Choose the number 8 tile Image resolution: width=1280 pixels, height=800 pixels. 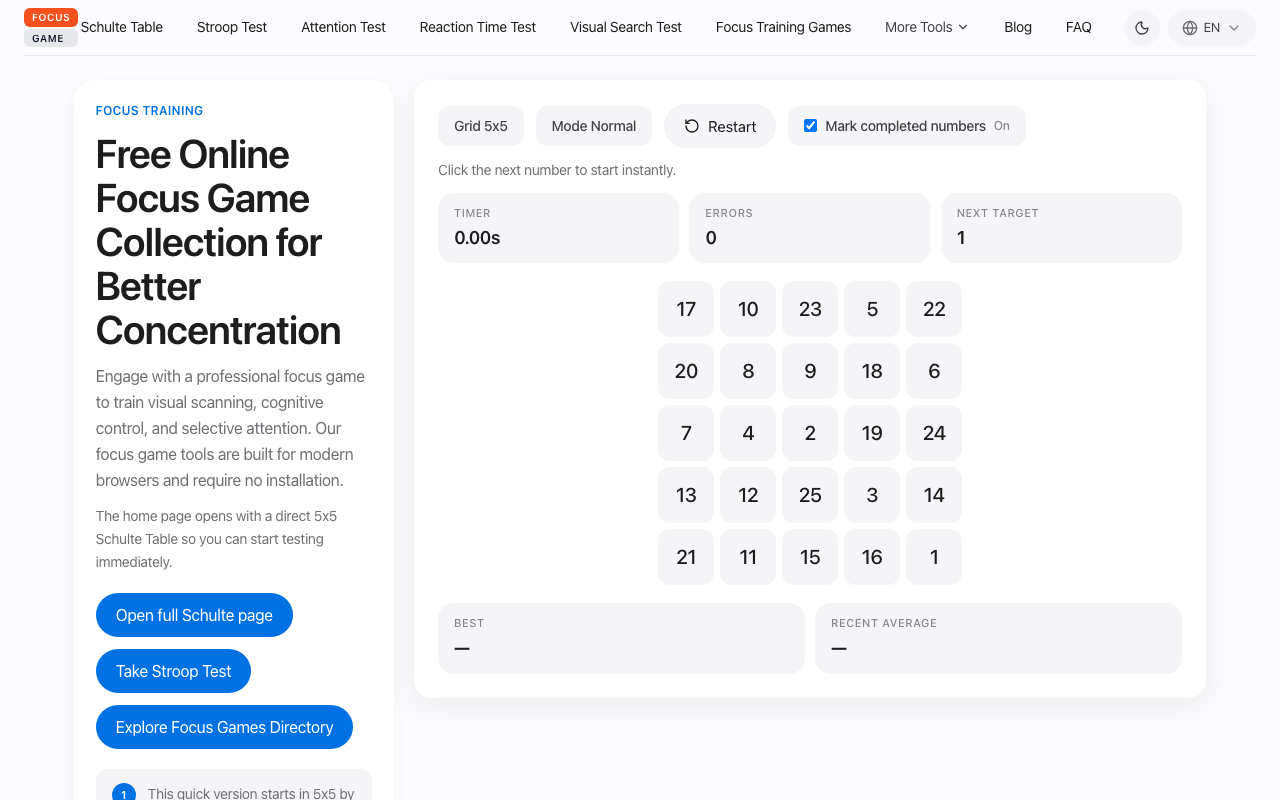pyautogui.click(x=748, y=371)
